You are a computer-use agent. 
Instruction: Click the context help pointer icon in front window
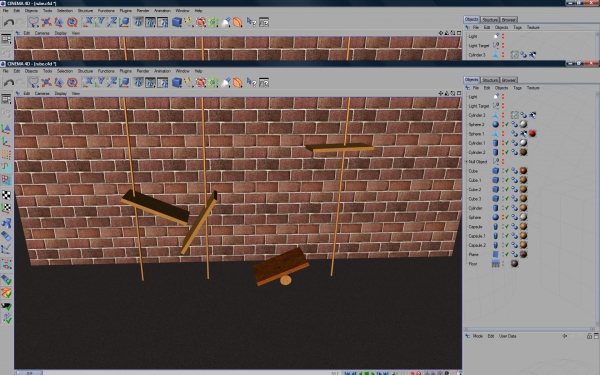point(251,82)
